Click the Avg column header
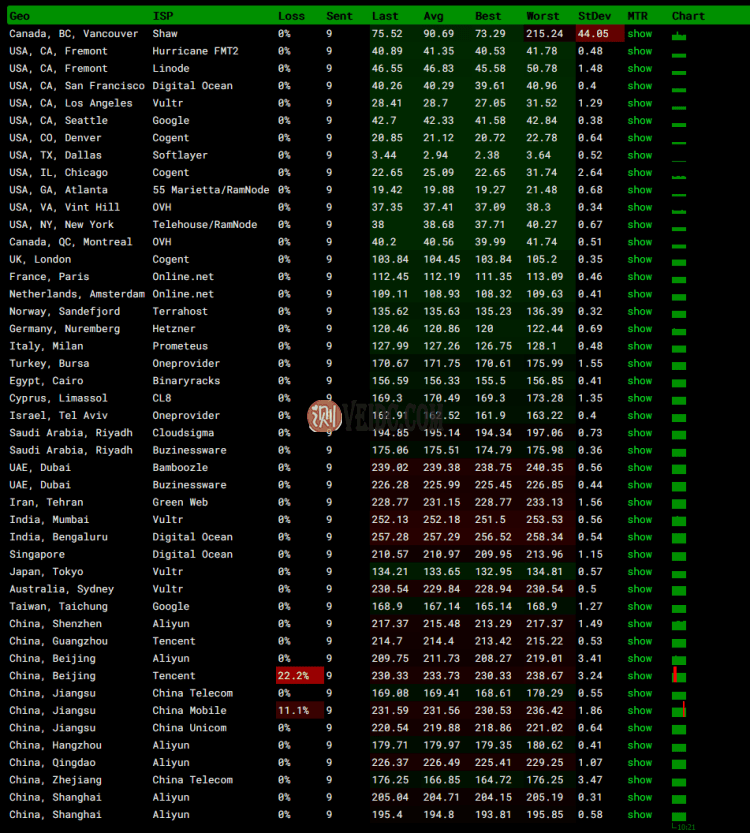The height and width of the screenshot is (833, 750). pos(433,16)
